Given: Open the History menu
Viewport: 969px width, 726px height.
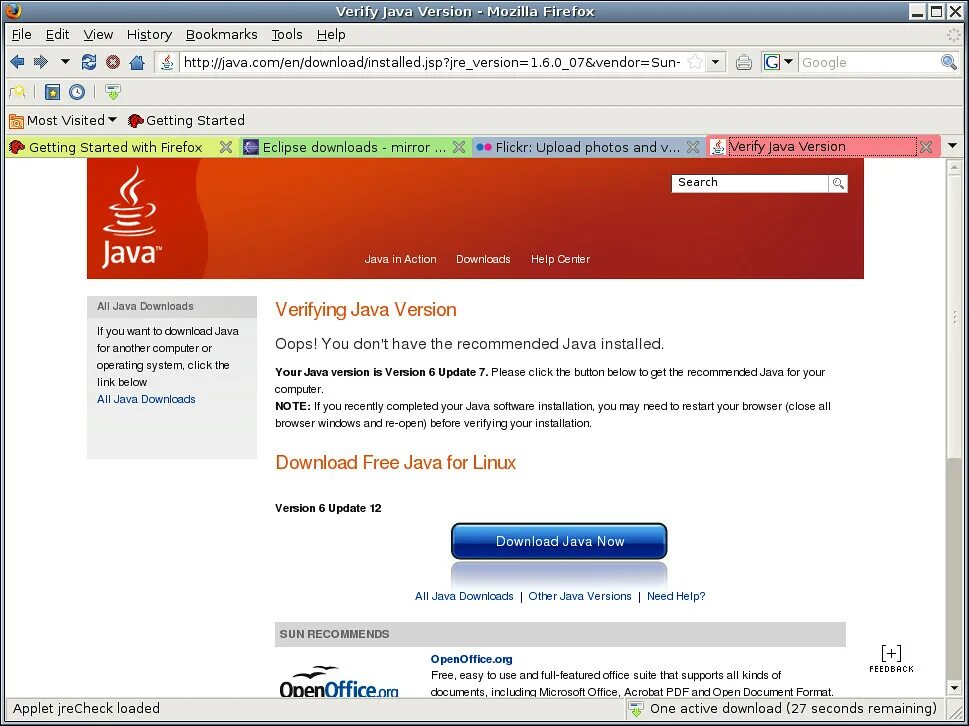Looking at the screenshot, I should click(149, 35).
